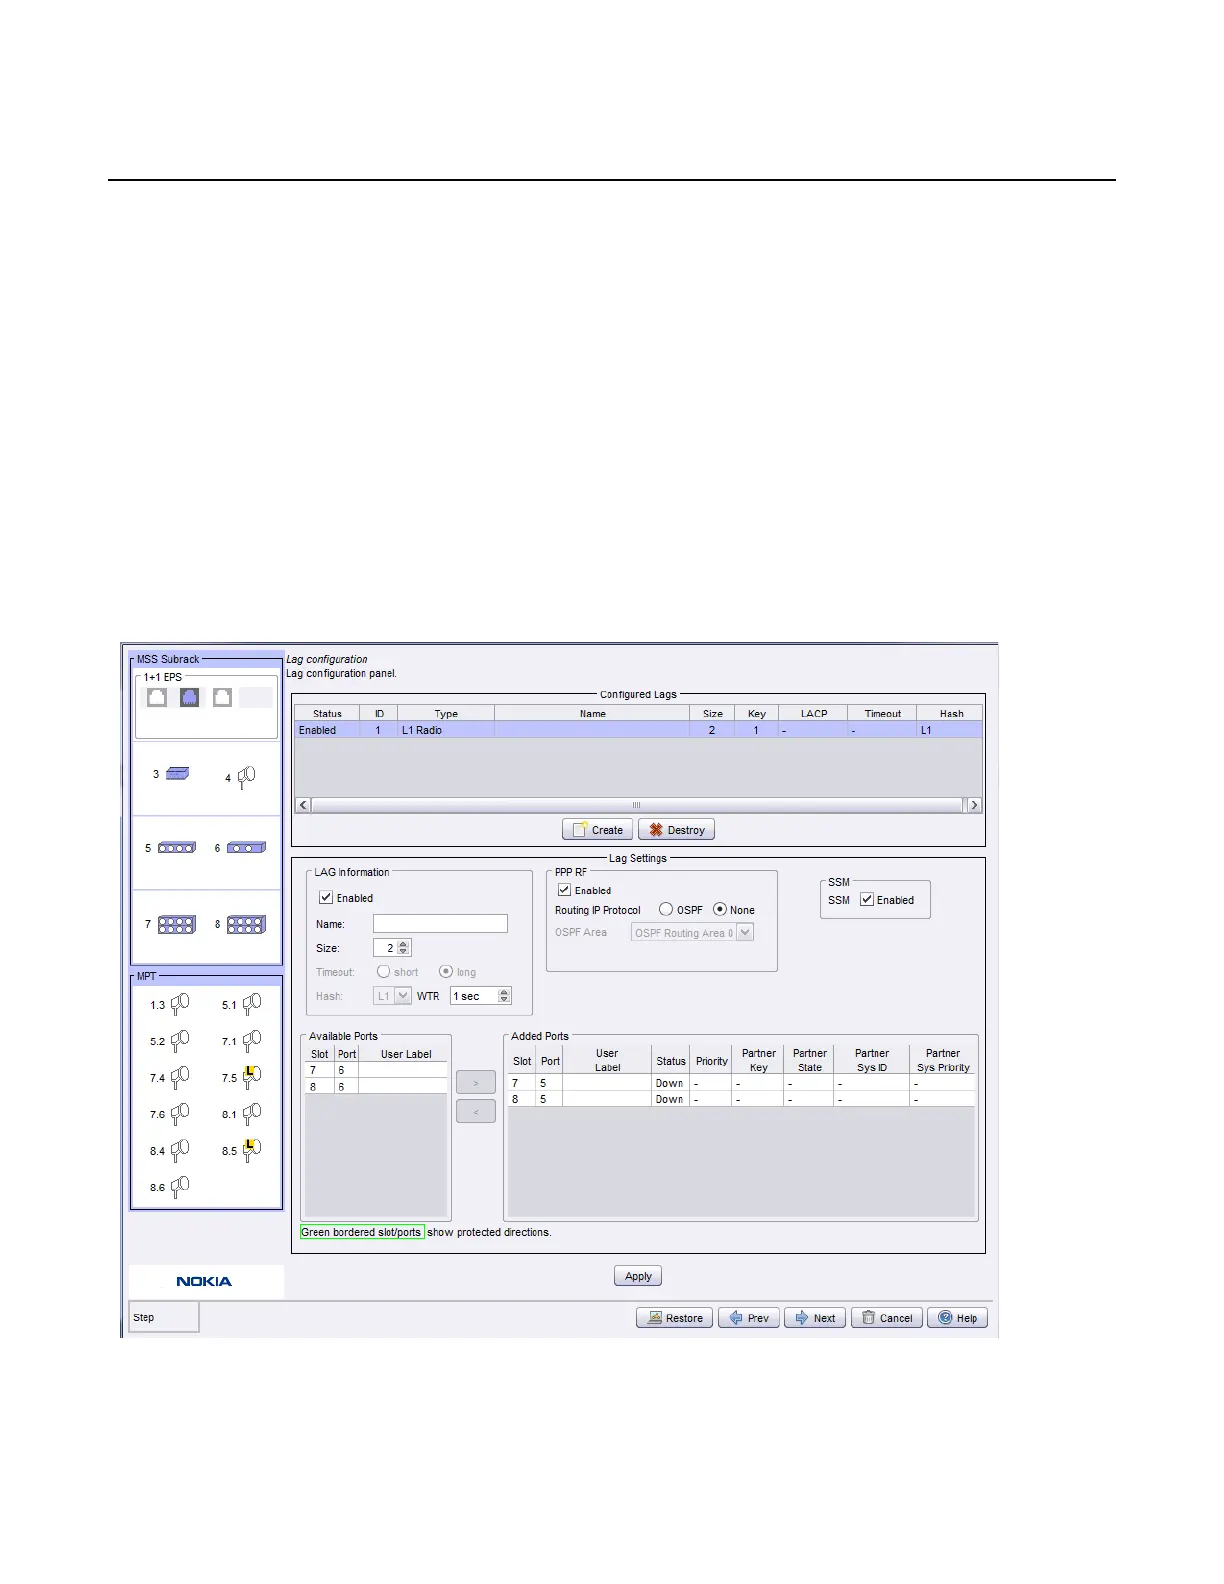1224x1584 pixels.
Task: Toggle PPP RF Enabled checkbox
Action: click(x=564, y=890)
